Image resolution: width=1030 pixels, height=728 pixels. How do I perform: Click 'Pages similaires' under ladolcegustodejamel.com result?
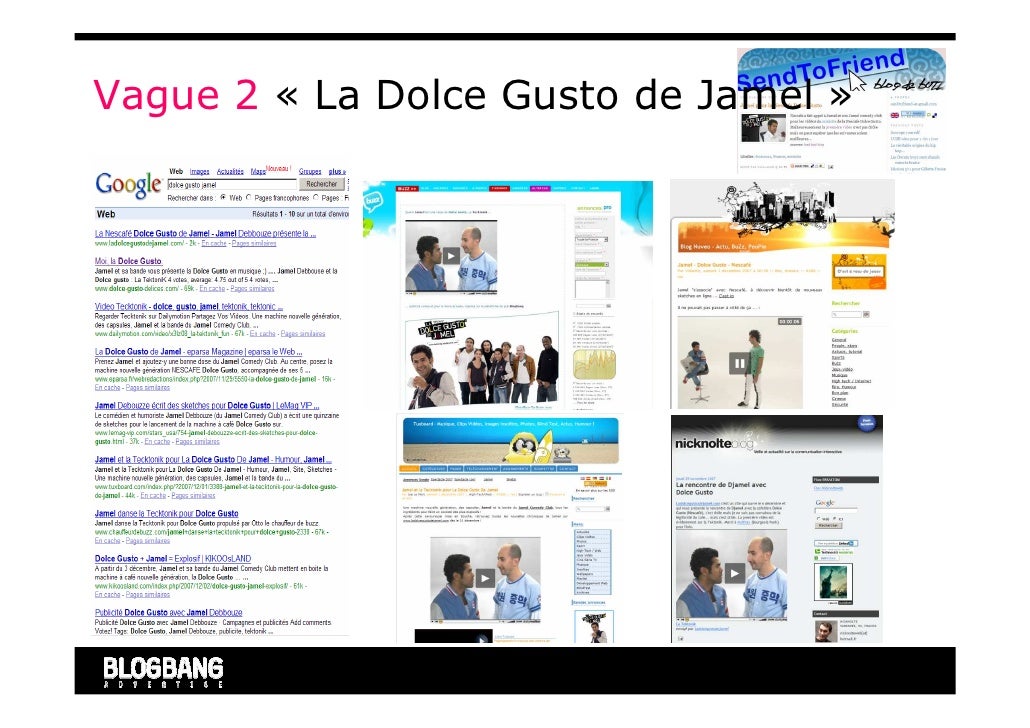click(254, 243)
